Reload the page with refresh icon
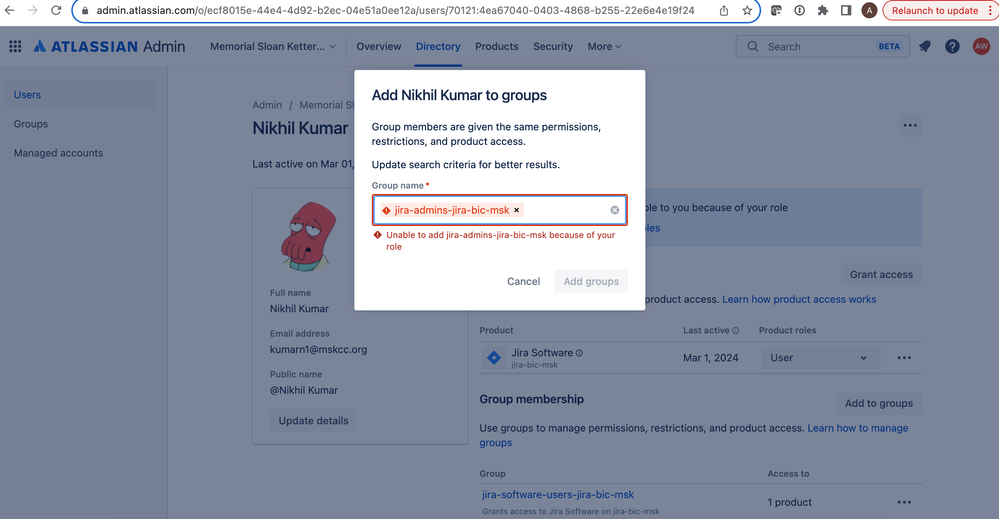 pos(56,10)
